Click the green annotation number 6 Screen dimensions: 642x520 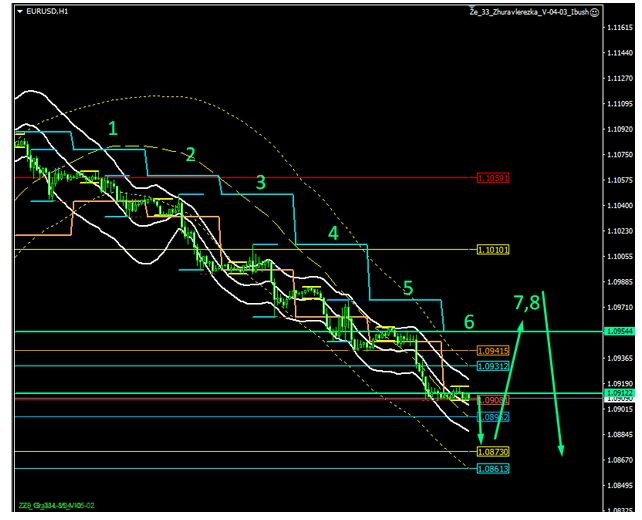click(468, 321)
